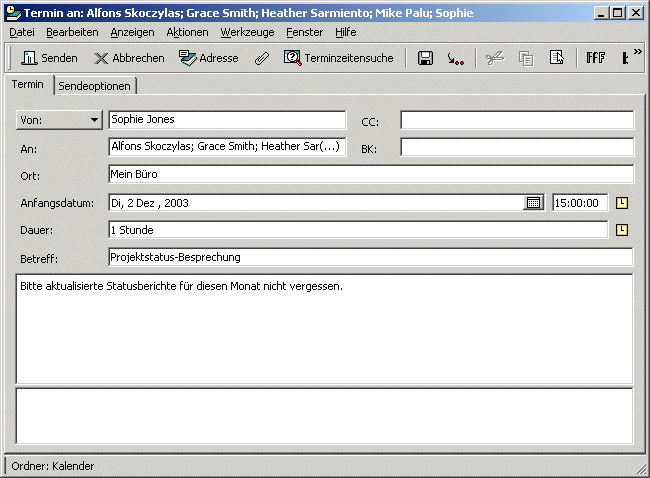Screen dimensions: 650x478
Task: Click the Anfangsdatum date field
Action: coord(316,203)
